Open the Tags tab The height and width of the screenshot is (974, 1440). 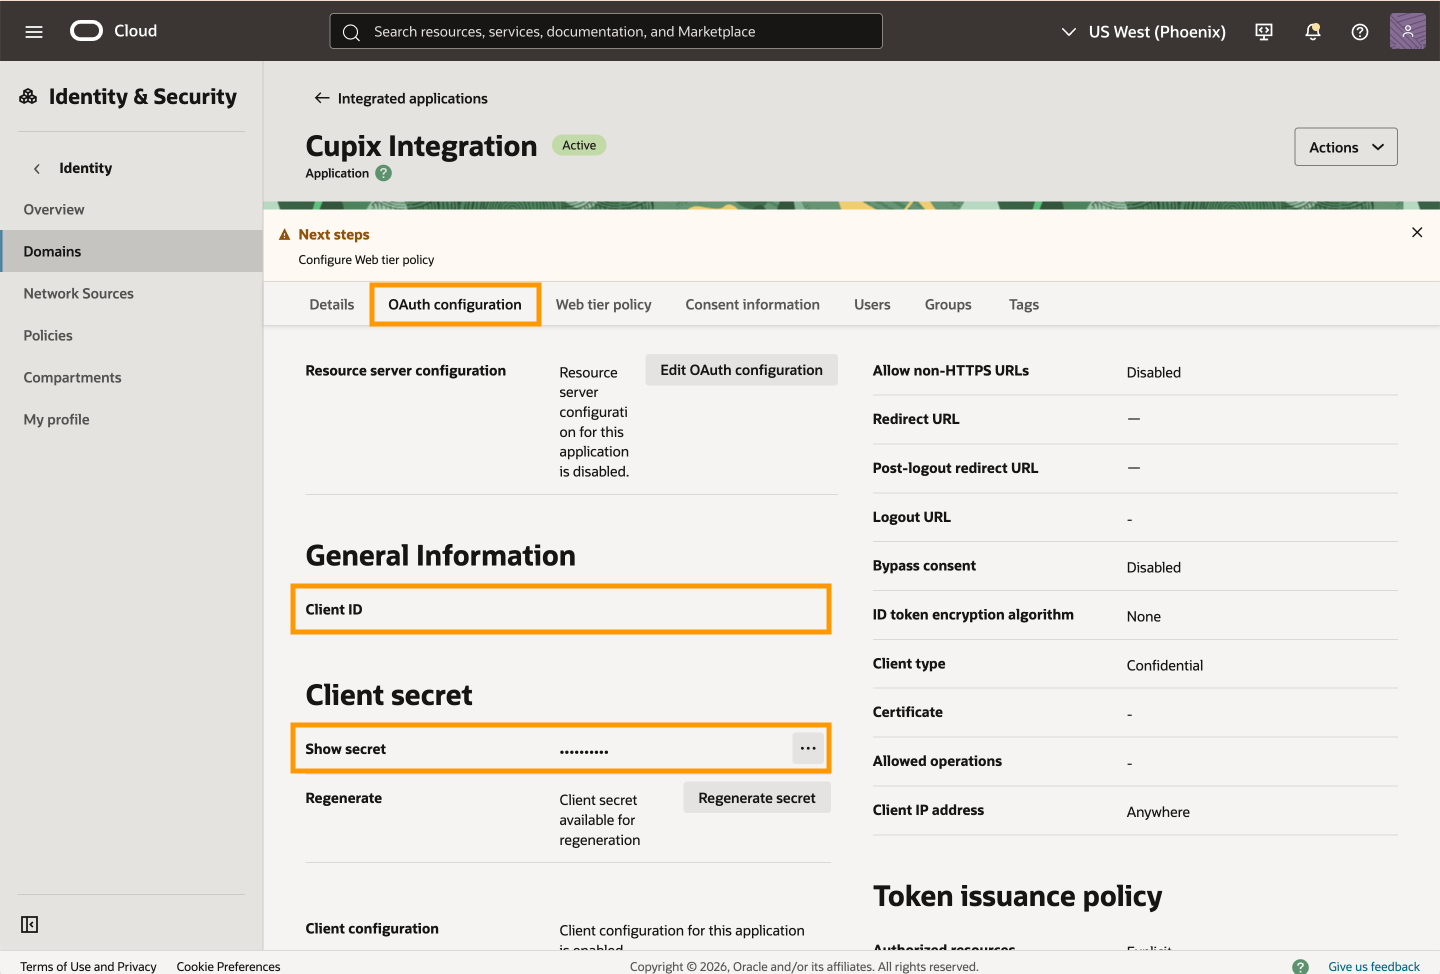pyautogui.click(x=1024, y=304)
